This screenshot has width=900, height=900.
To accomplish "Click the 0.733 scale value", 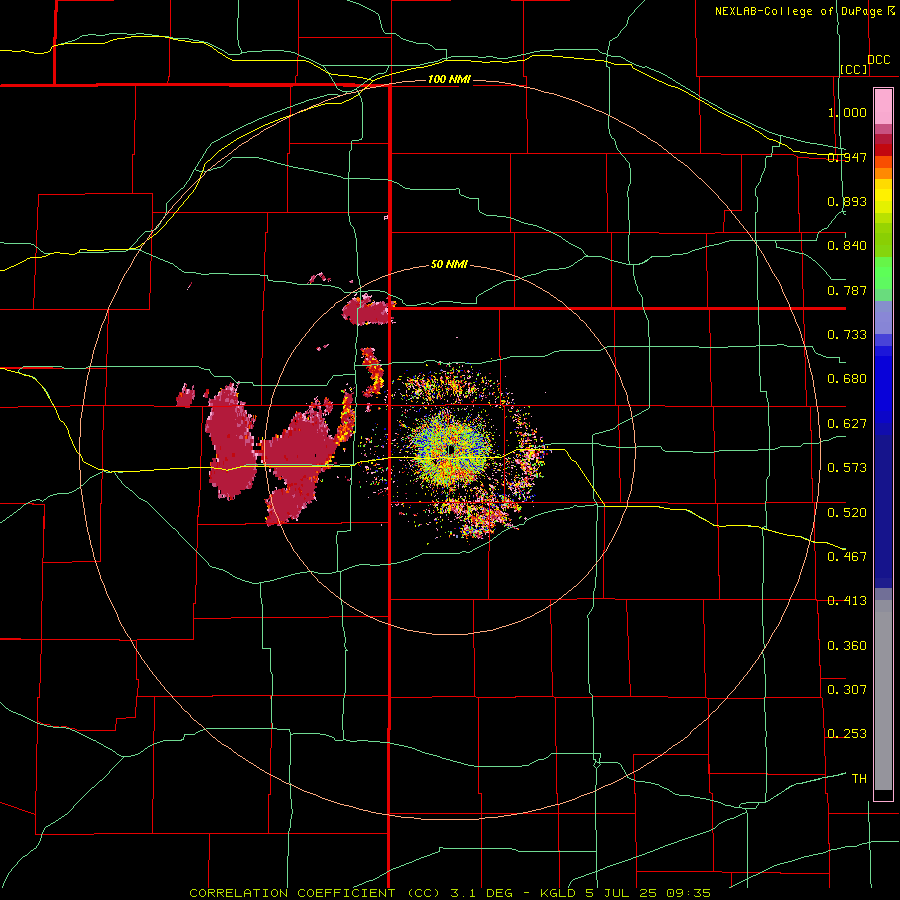I will (x=847, y=335).
